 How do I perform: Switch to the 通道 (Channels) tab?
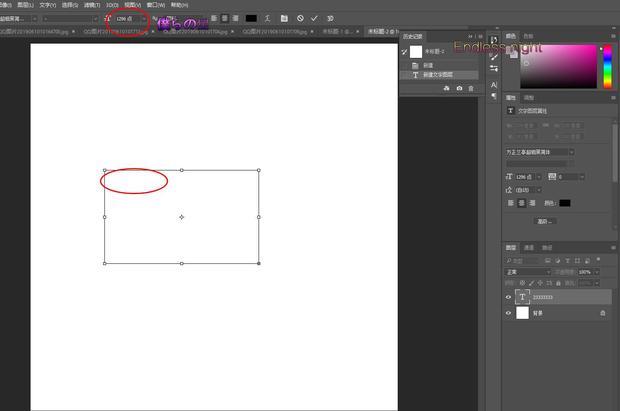(x=529, y=247)
